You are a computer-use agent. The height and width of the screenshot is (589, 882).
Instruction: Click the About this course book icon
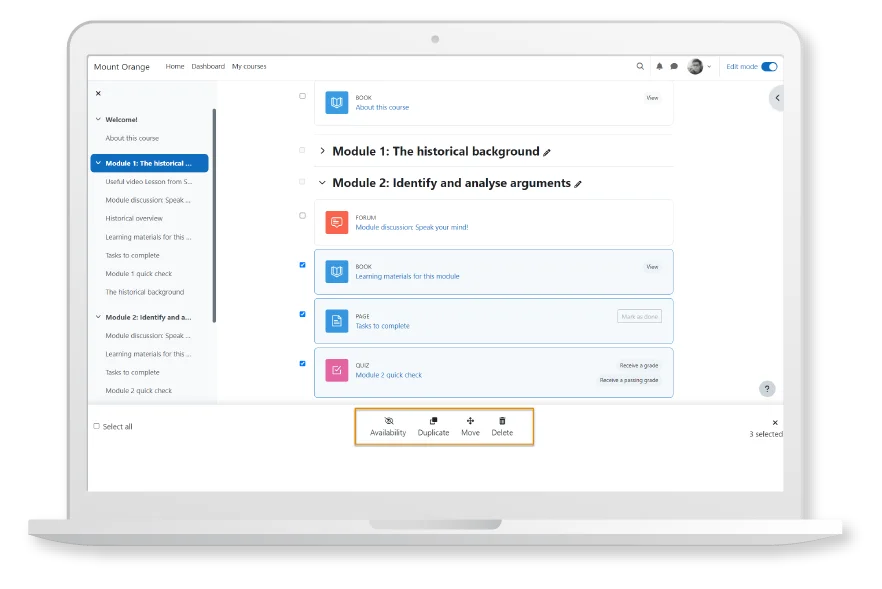(336, 102)
